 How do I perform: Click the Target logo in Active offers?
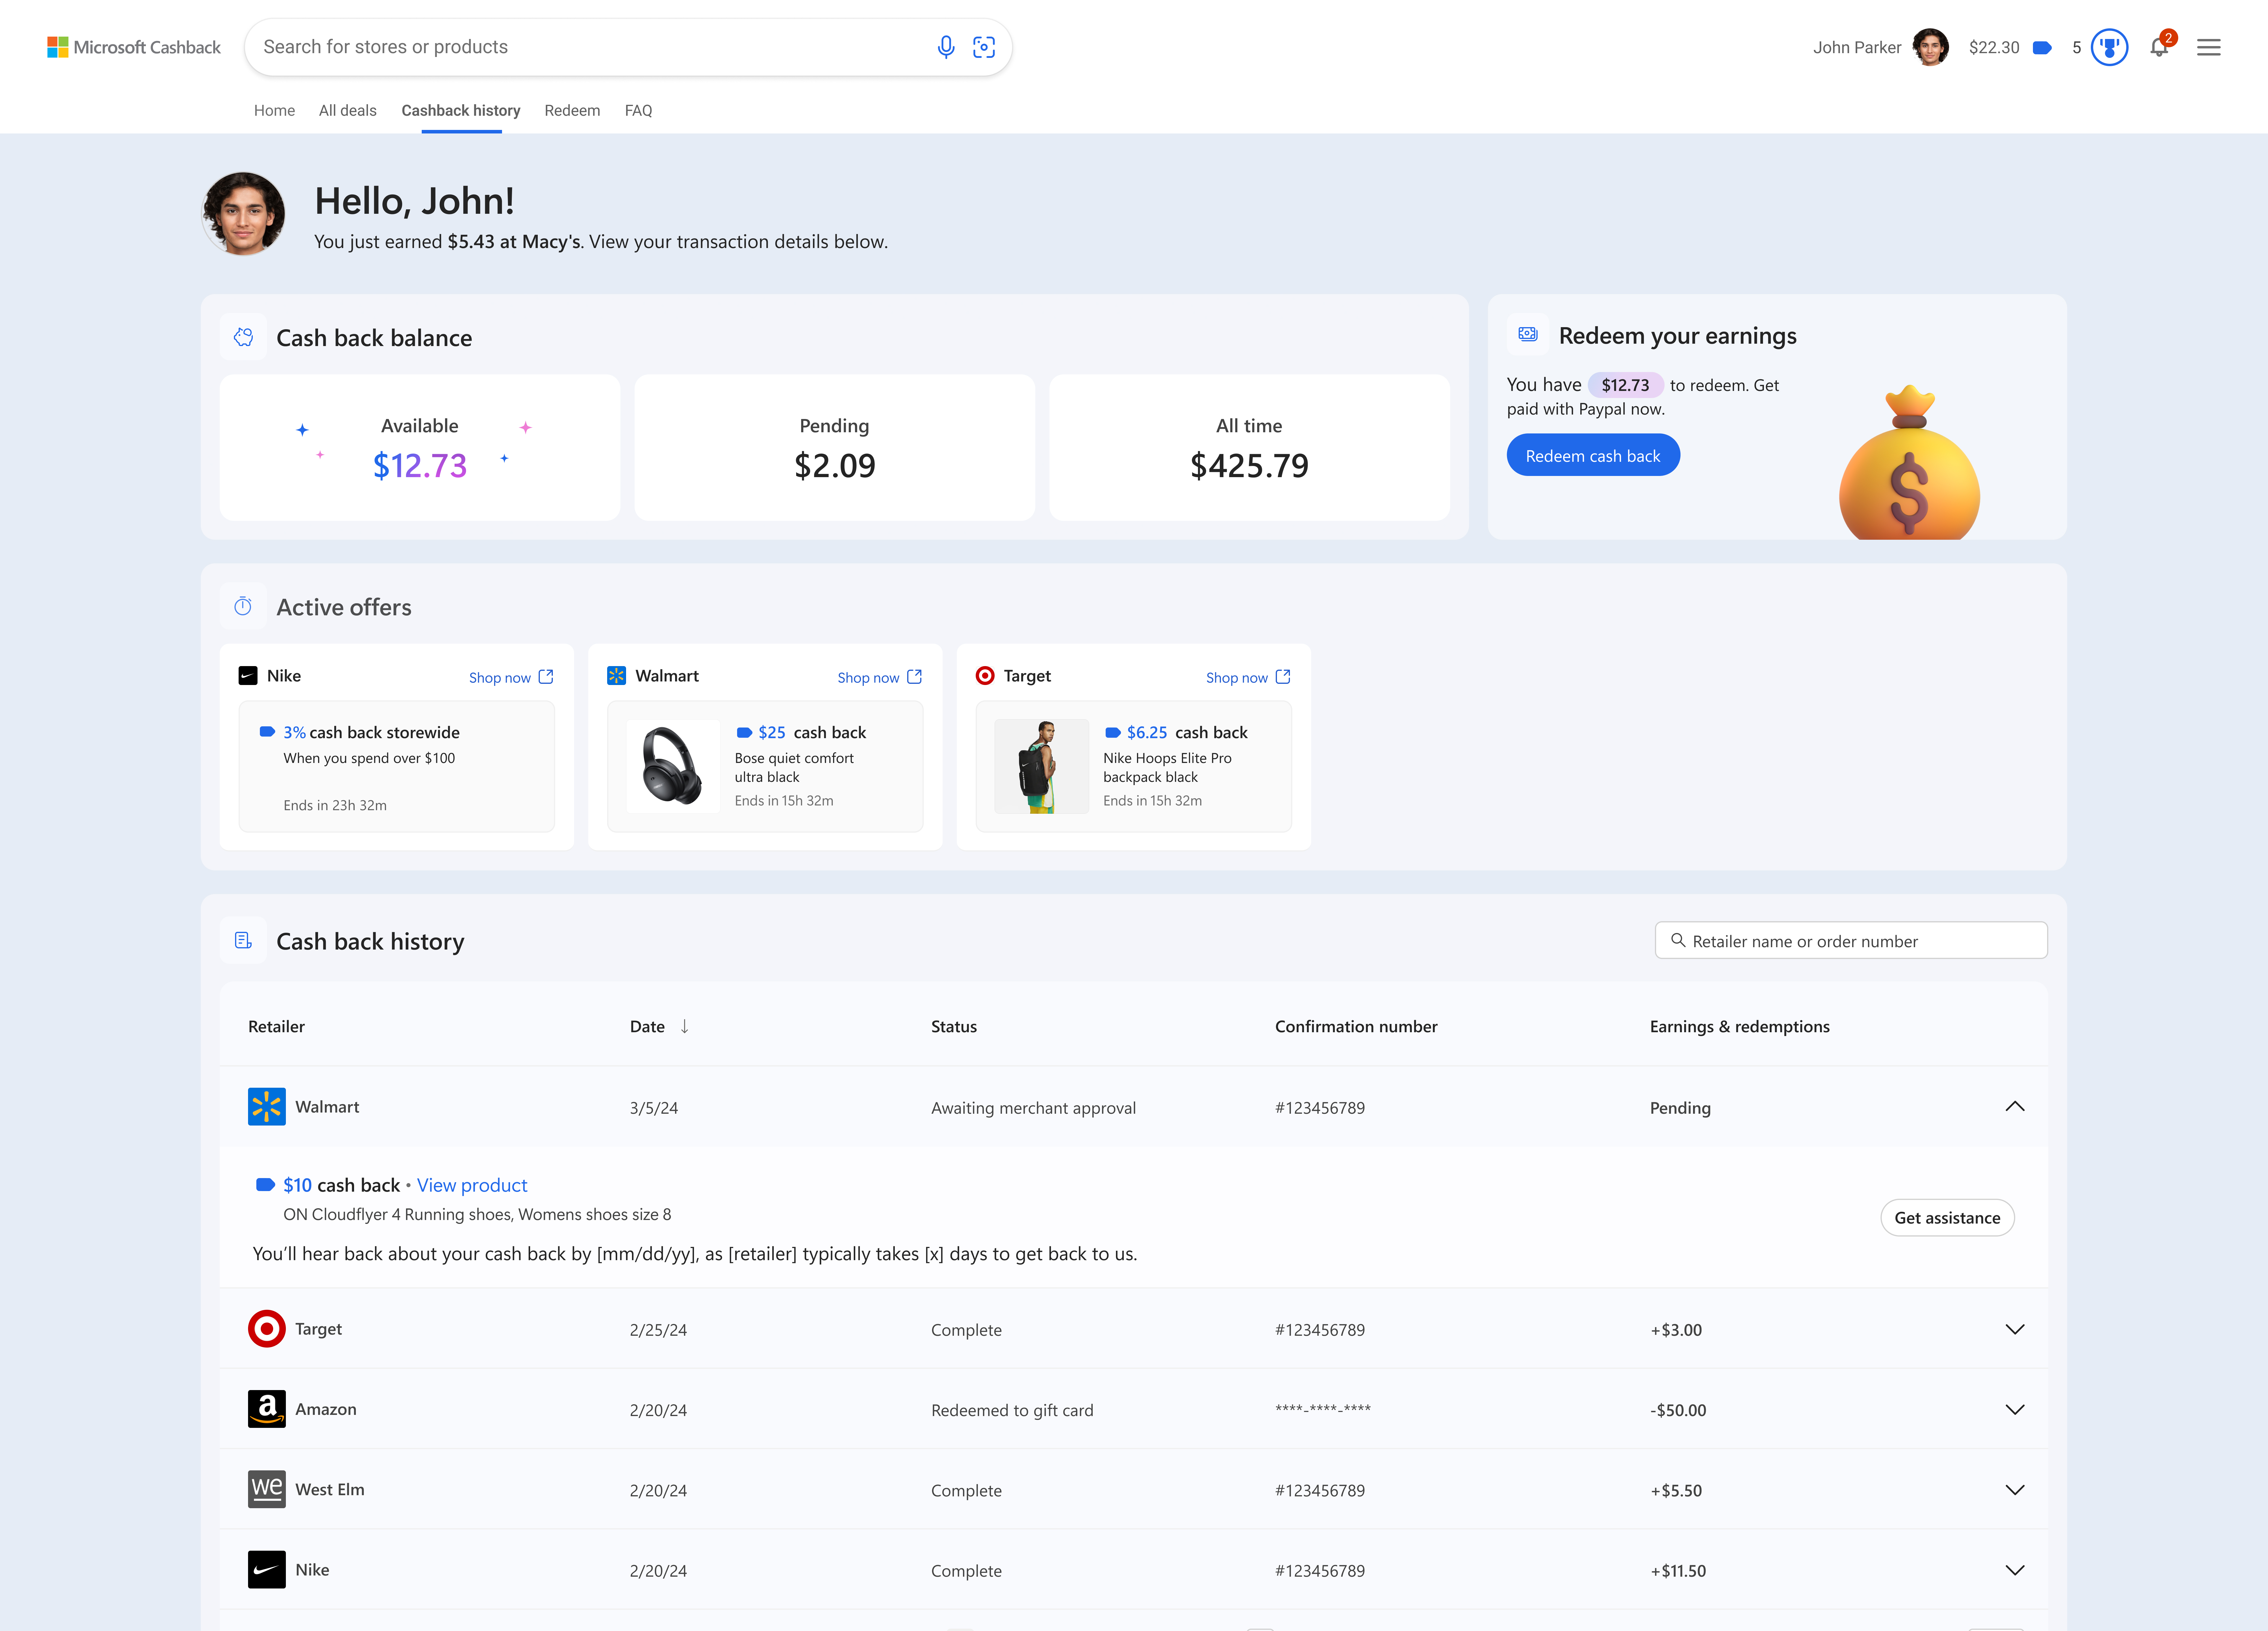coord(985,676)
